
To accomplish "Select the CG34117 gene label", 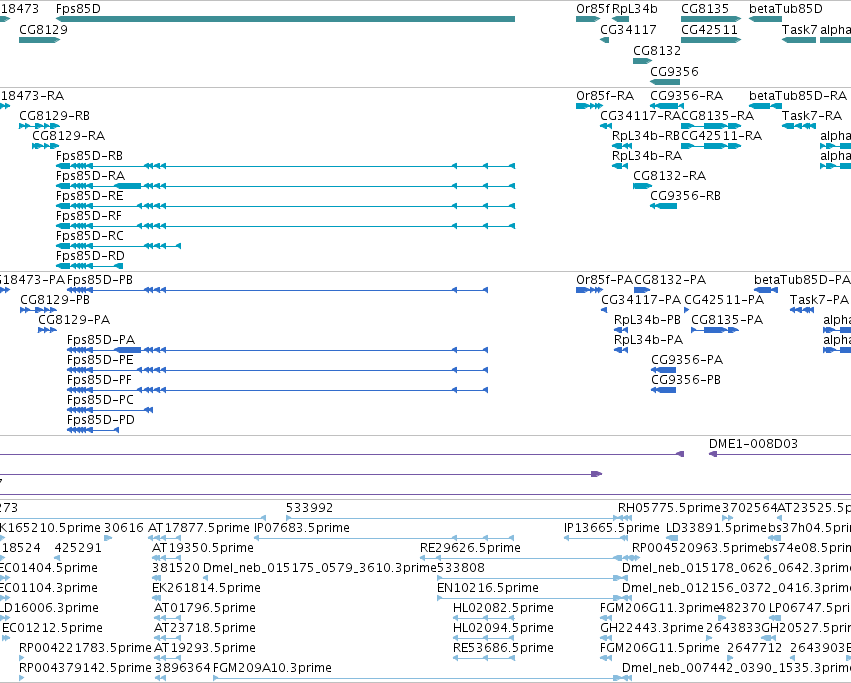I will 628,29.
